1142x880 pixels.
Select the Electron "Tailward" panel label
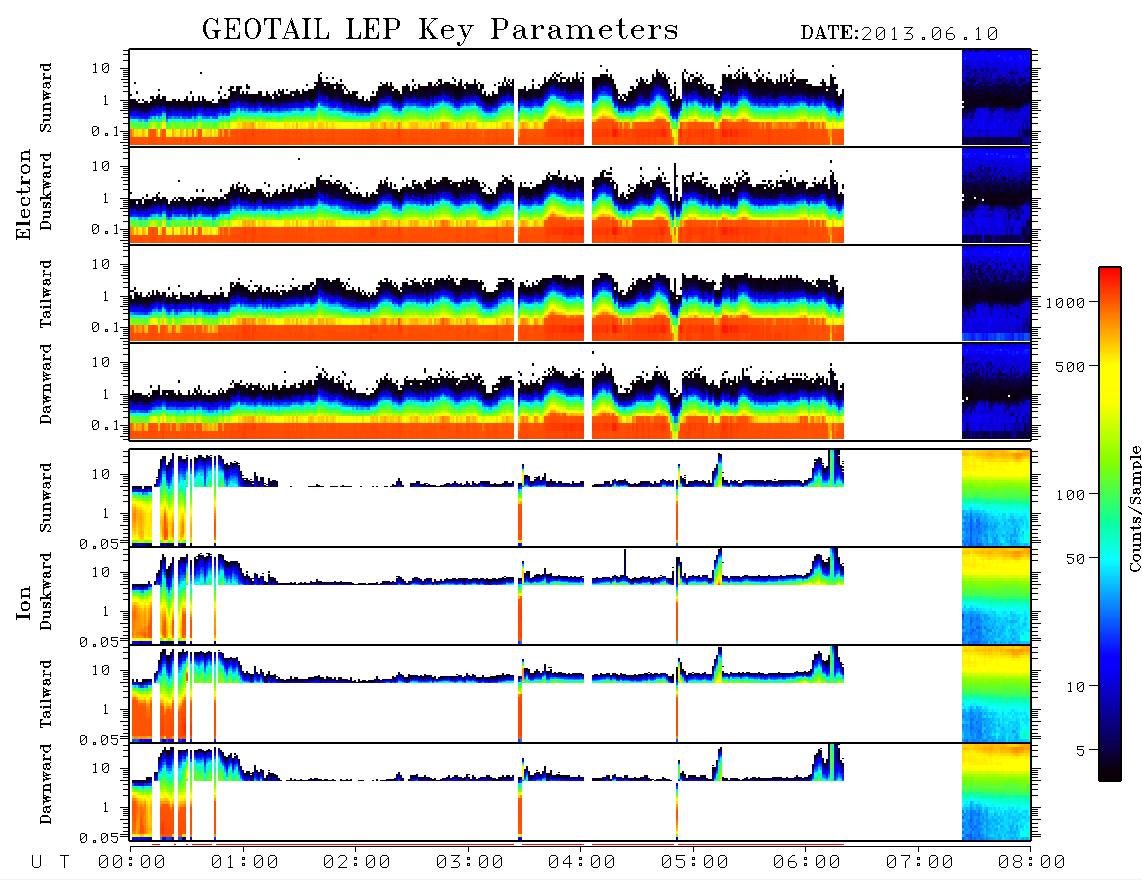[x=46, y=294]
